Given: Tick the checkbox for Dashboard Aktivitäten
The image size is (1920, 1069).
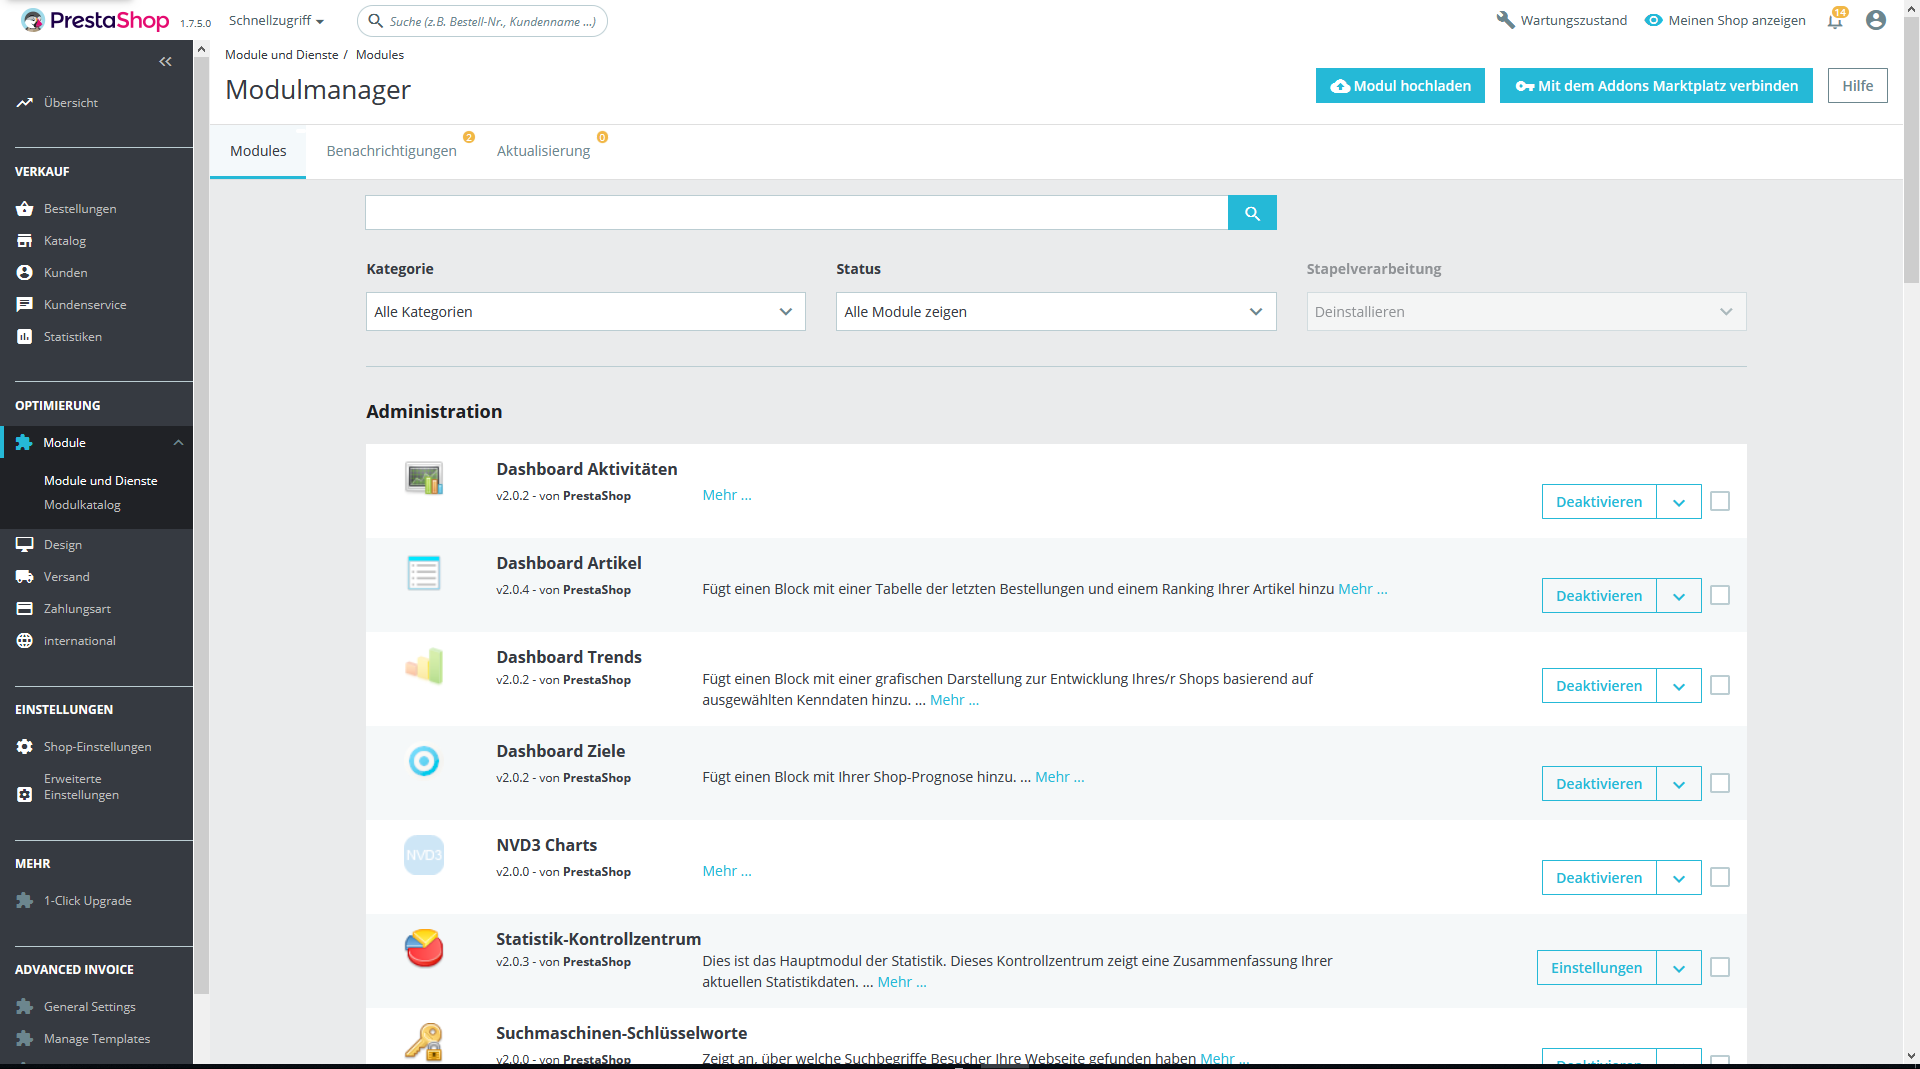Looking at the screenshot, I should coord(1720,501).
